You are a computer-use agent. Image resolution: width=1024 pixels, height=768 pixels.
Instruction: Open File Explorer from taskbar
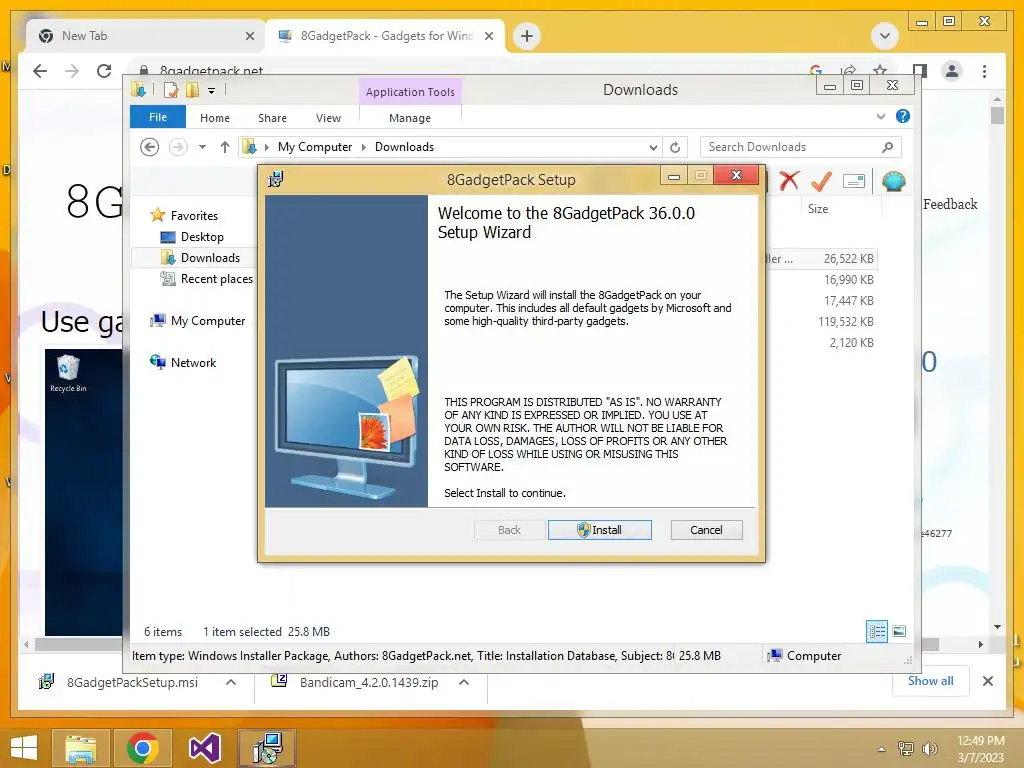point(80,748)
